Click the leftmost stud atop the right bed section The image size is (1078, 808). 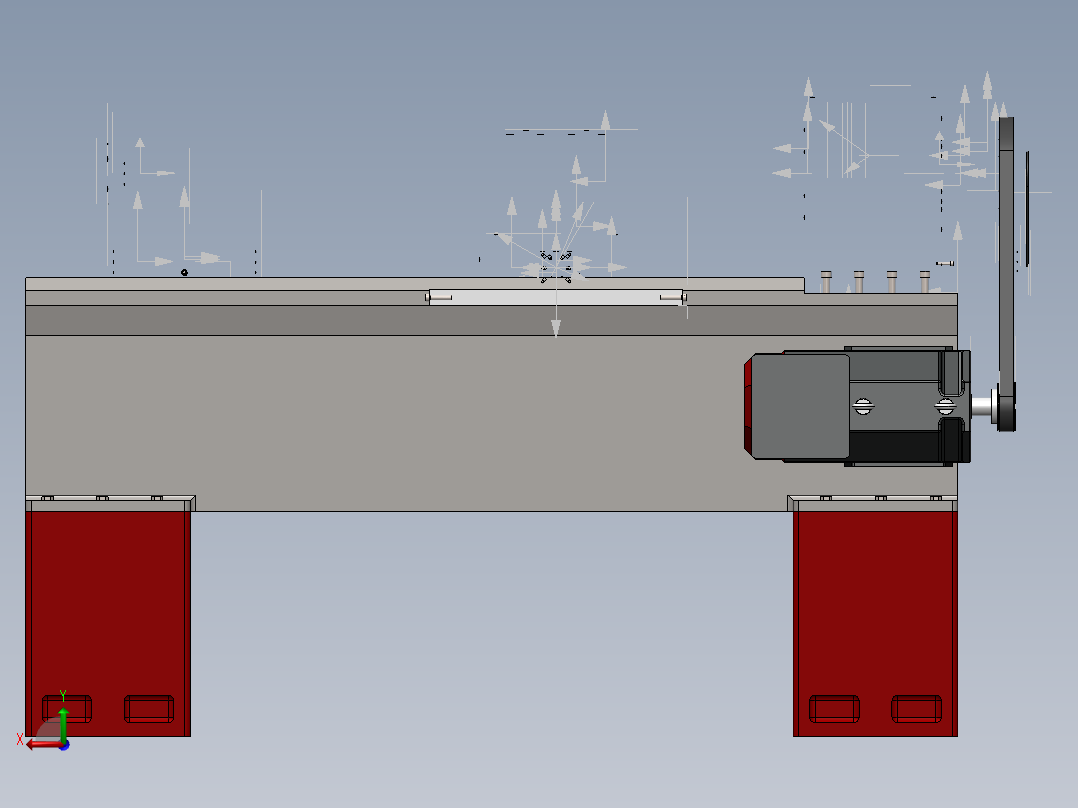pos(825,278)
